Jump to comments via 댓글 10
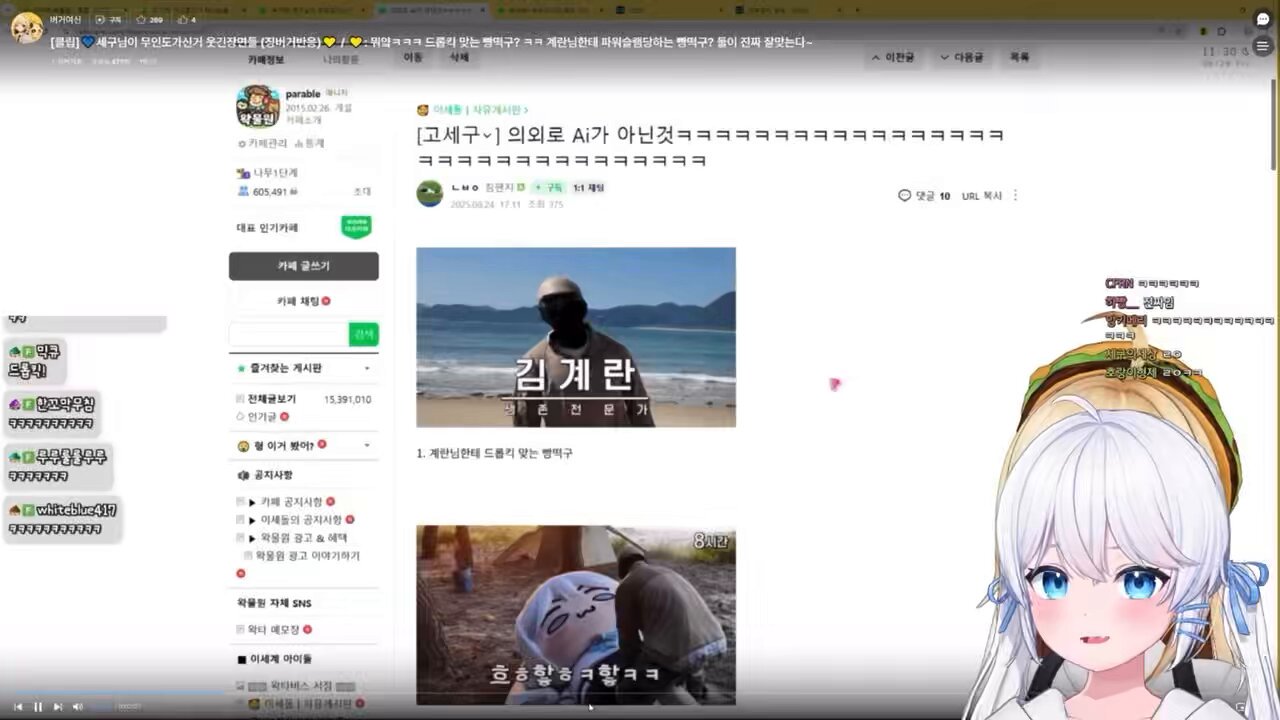This screenshot has width=1280, height=720. tap(925, 196)
